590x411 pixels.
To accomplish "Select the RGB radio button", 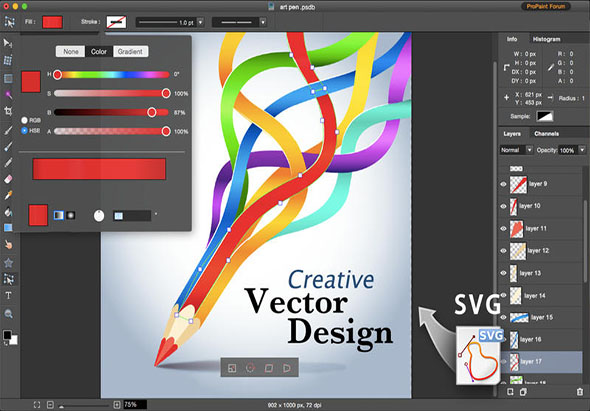I will pos(24,120).
